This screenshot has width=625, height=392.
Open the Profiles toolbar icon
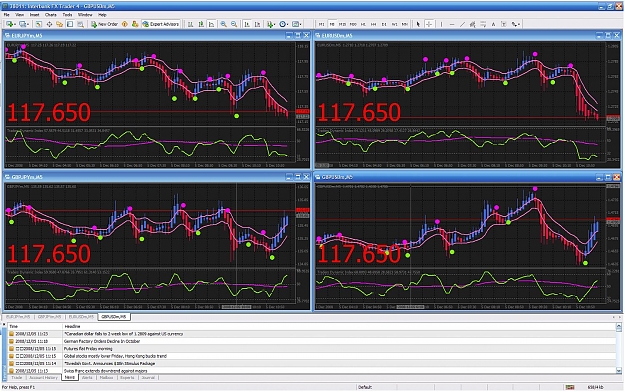24,24
